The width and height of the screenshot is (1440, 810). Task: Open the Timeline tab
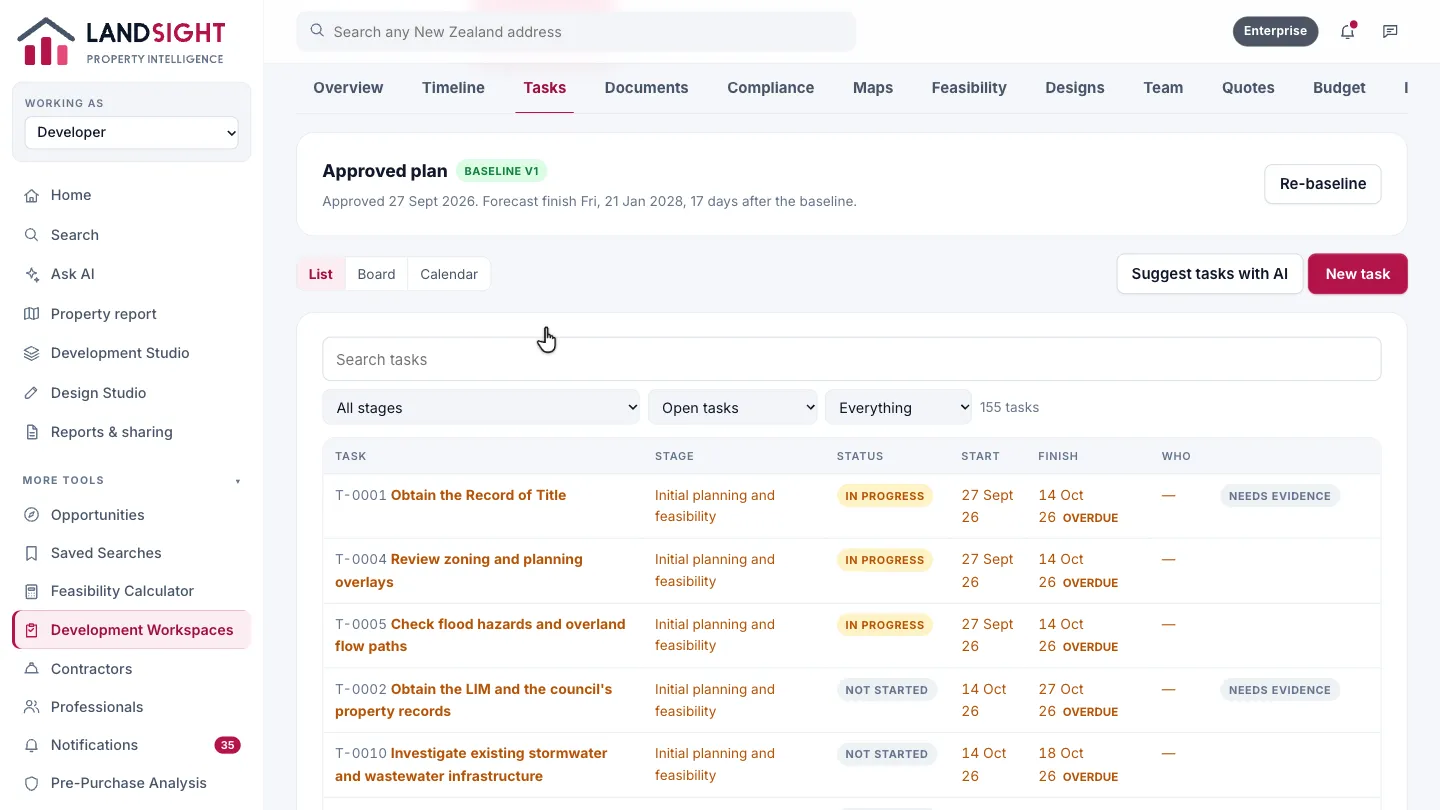pyautogui.click(x=453, y=87)
